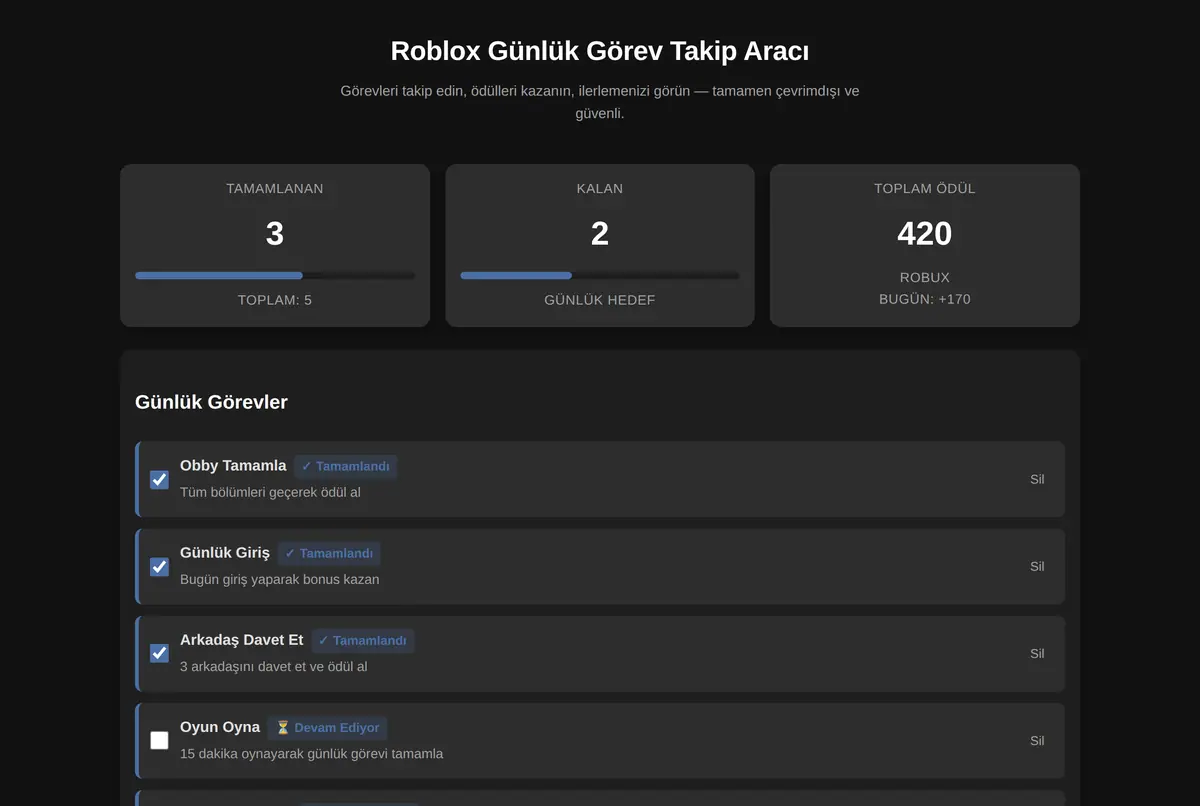The height and width of the screenshot is (806, 1200).
Task: Click the TOPLAM: 5 label
Action: tap(275, 300)
